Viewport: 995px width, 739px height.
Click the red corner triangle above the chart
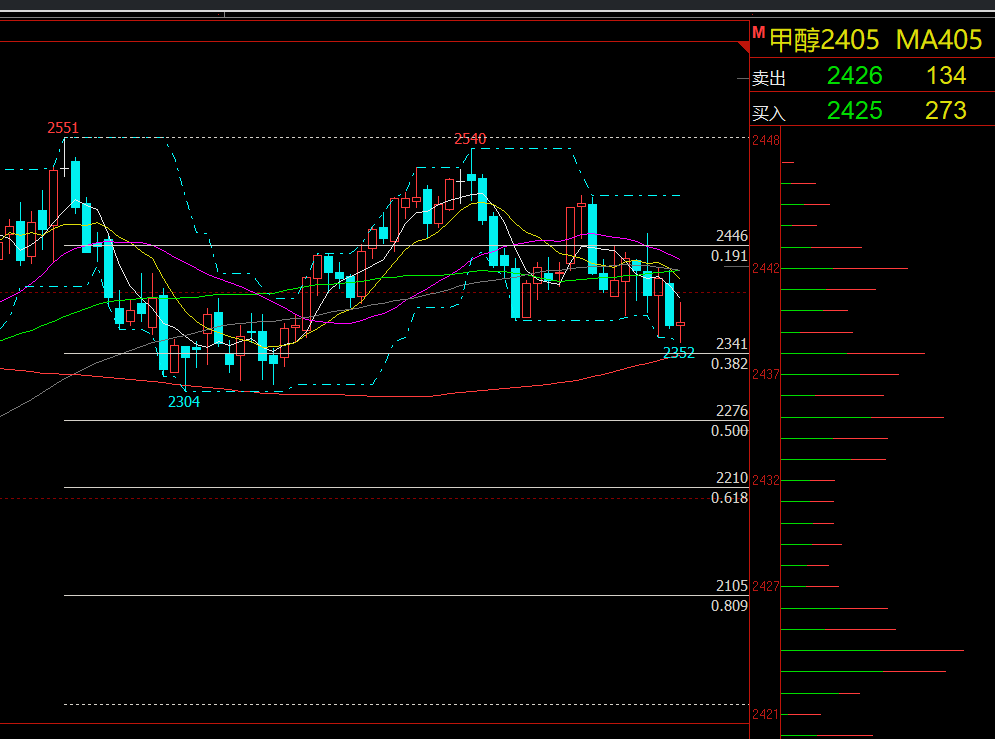tap(743, 47)
